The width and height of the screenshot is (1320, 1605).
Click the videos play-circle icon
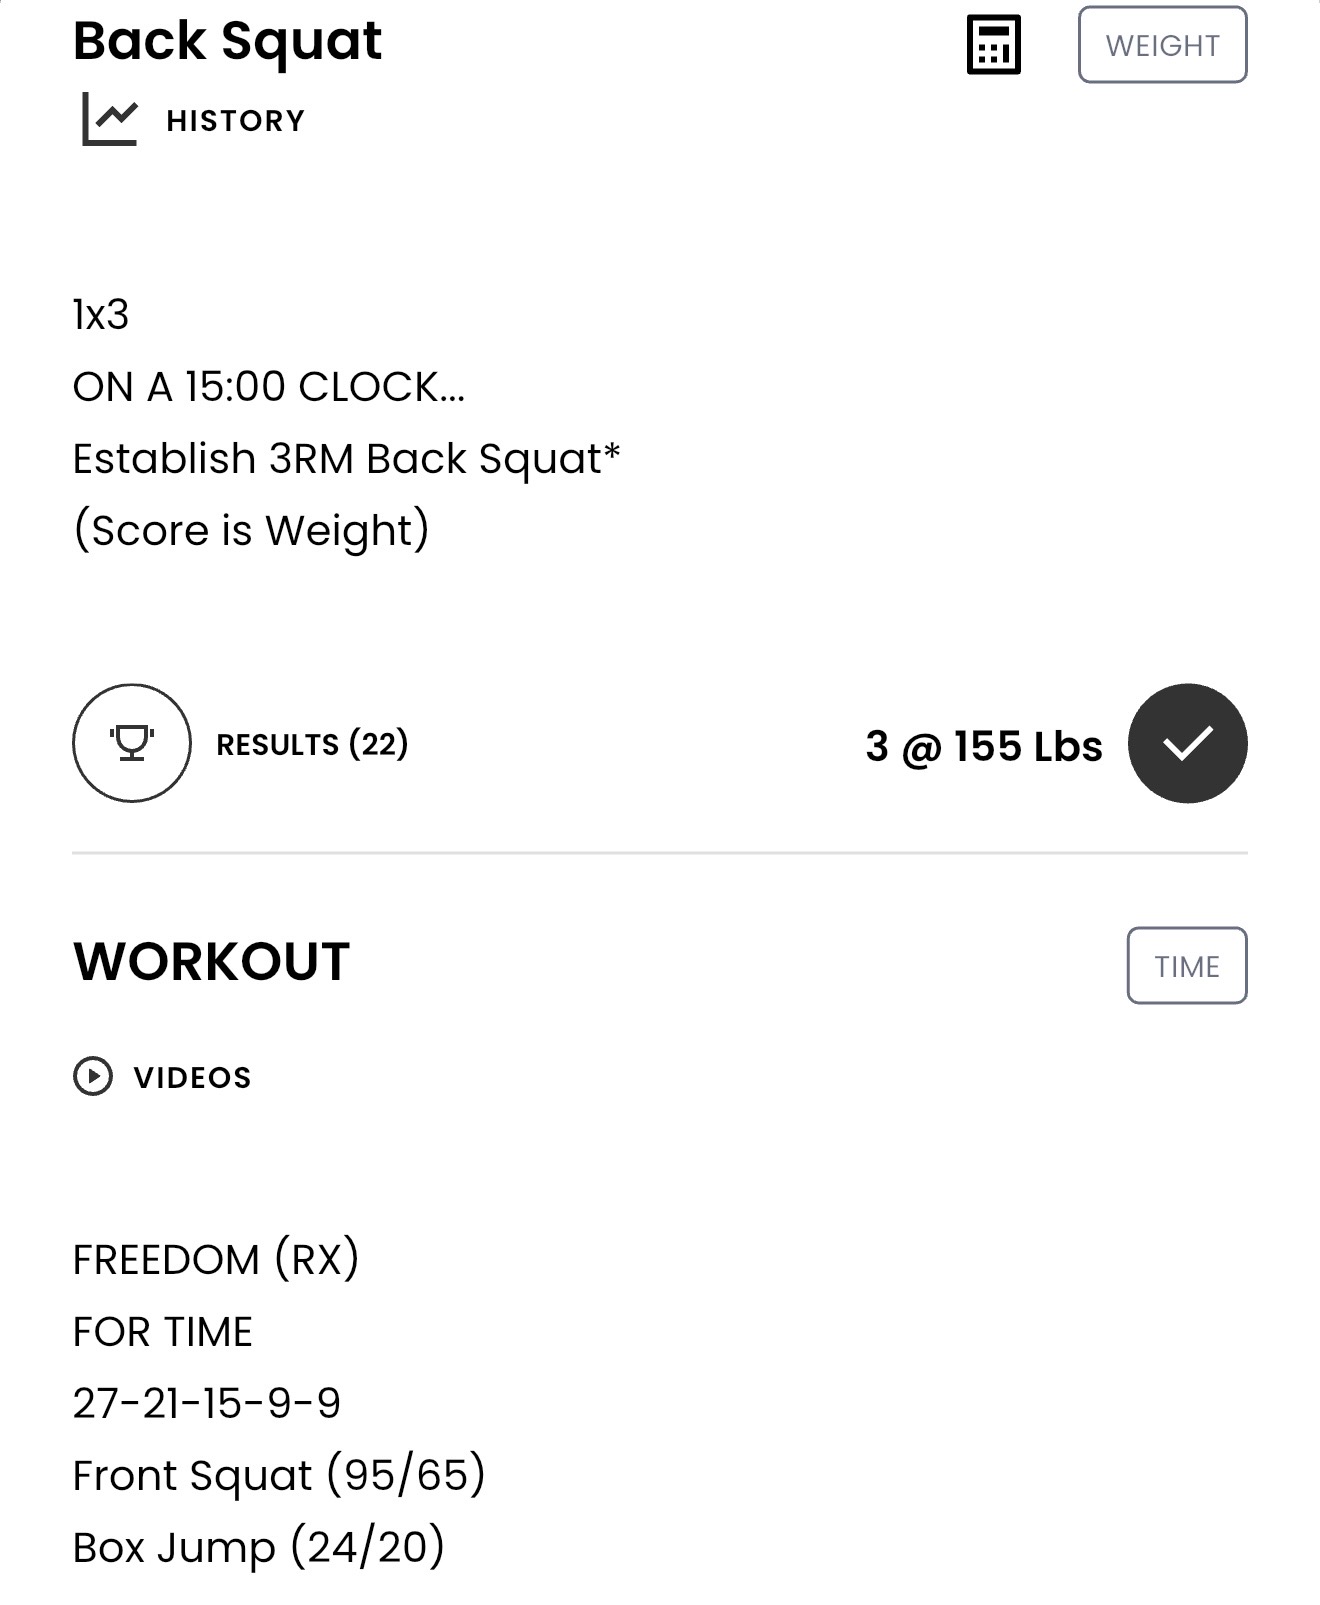pyautogui.click(x=93, y=1076)
